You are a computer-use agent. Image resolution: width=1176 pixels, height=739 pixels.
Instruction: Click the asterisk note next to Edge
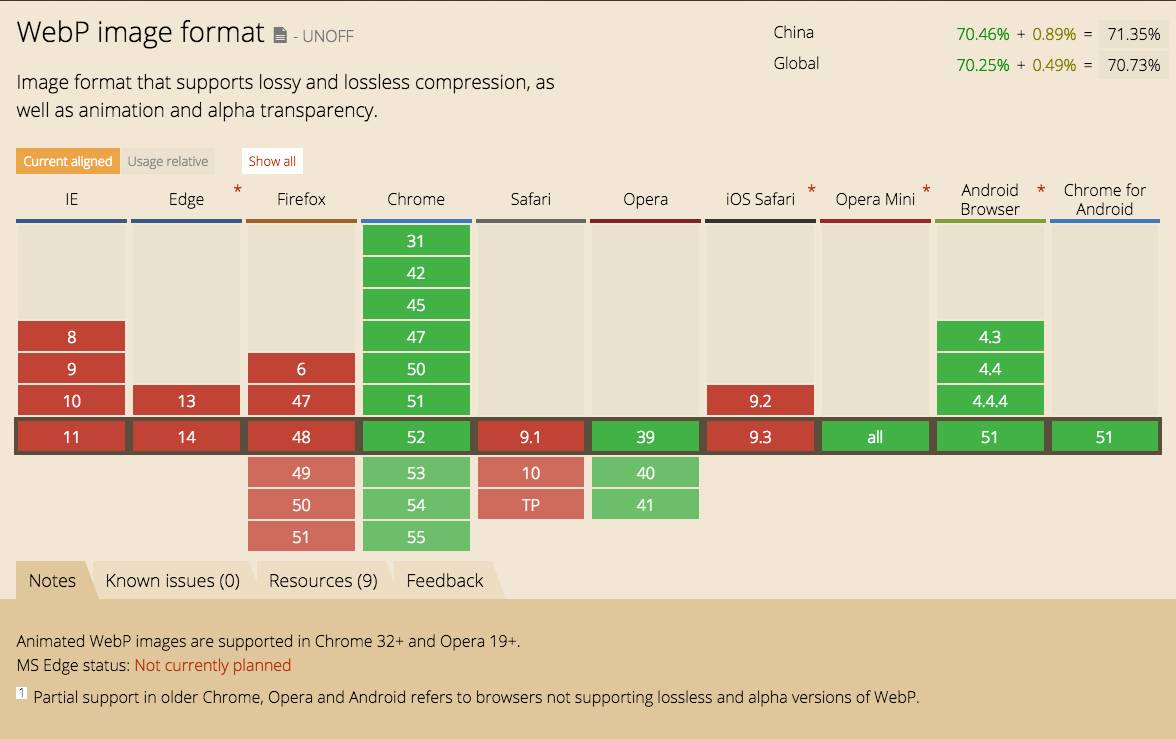(x=238, y=190)
